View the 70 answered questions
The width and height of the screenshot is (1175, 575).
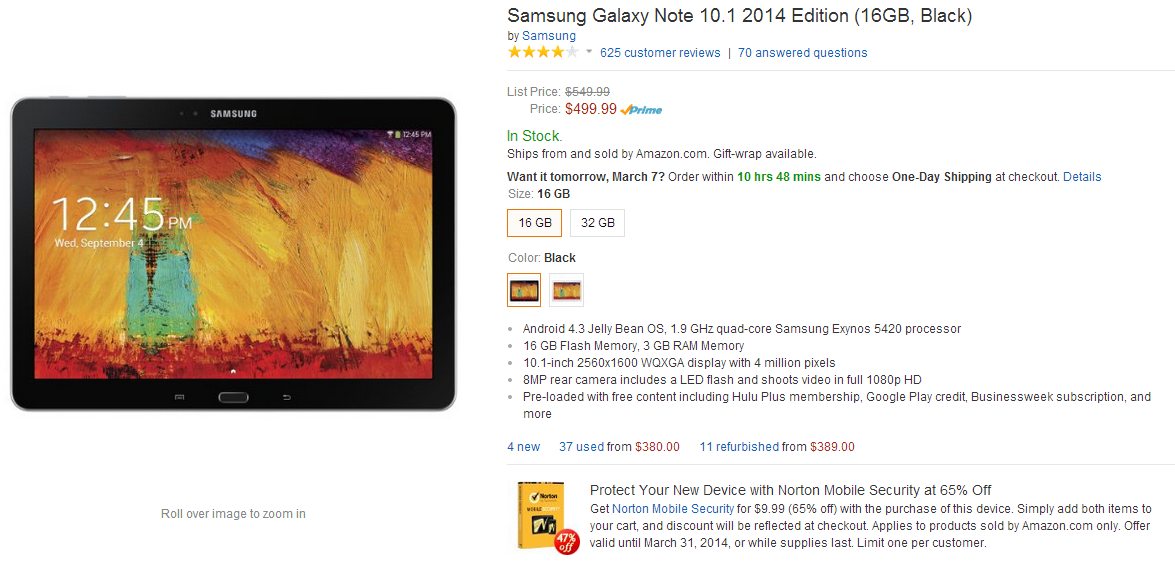click(802, 53)
